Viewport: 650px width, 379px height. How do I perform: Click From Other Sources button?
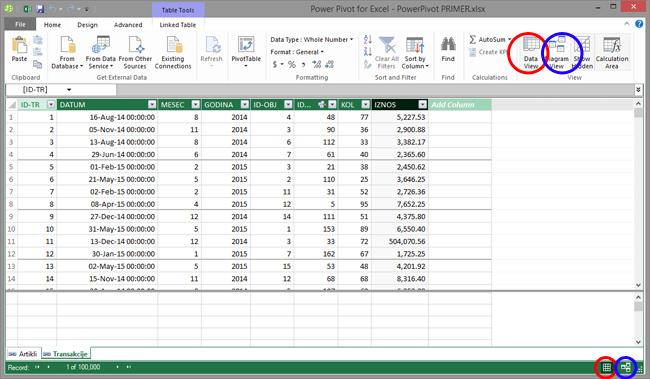135,53
